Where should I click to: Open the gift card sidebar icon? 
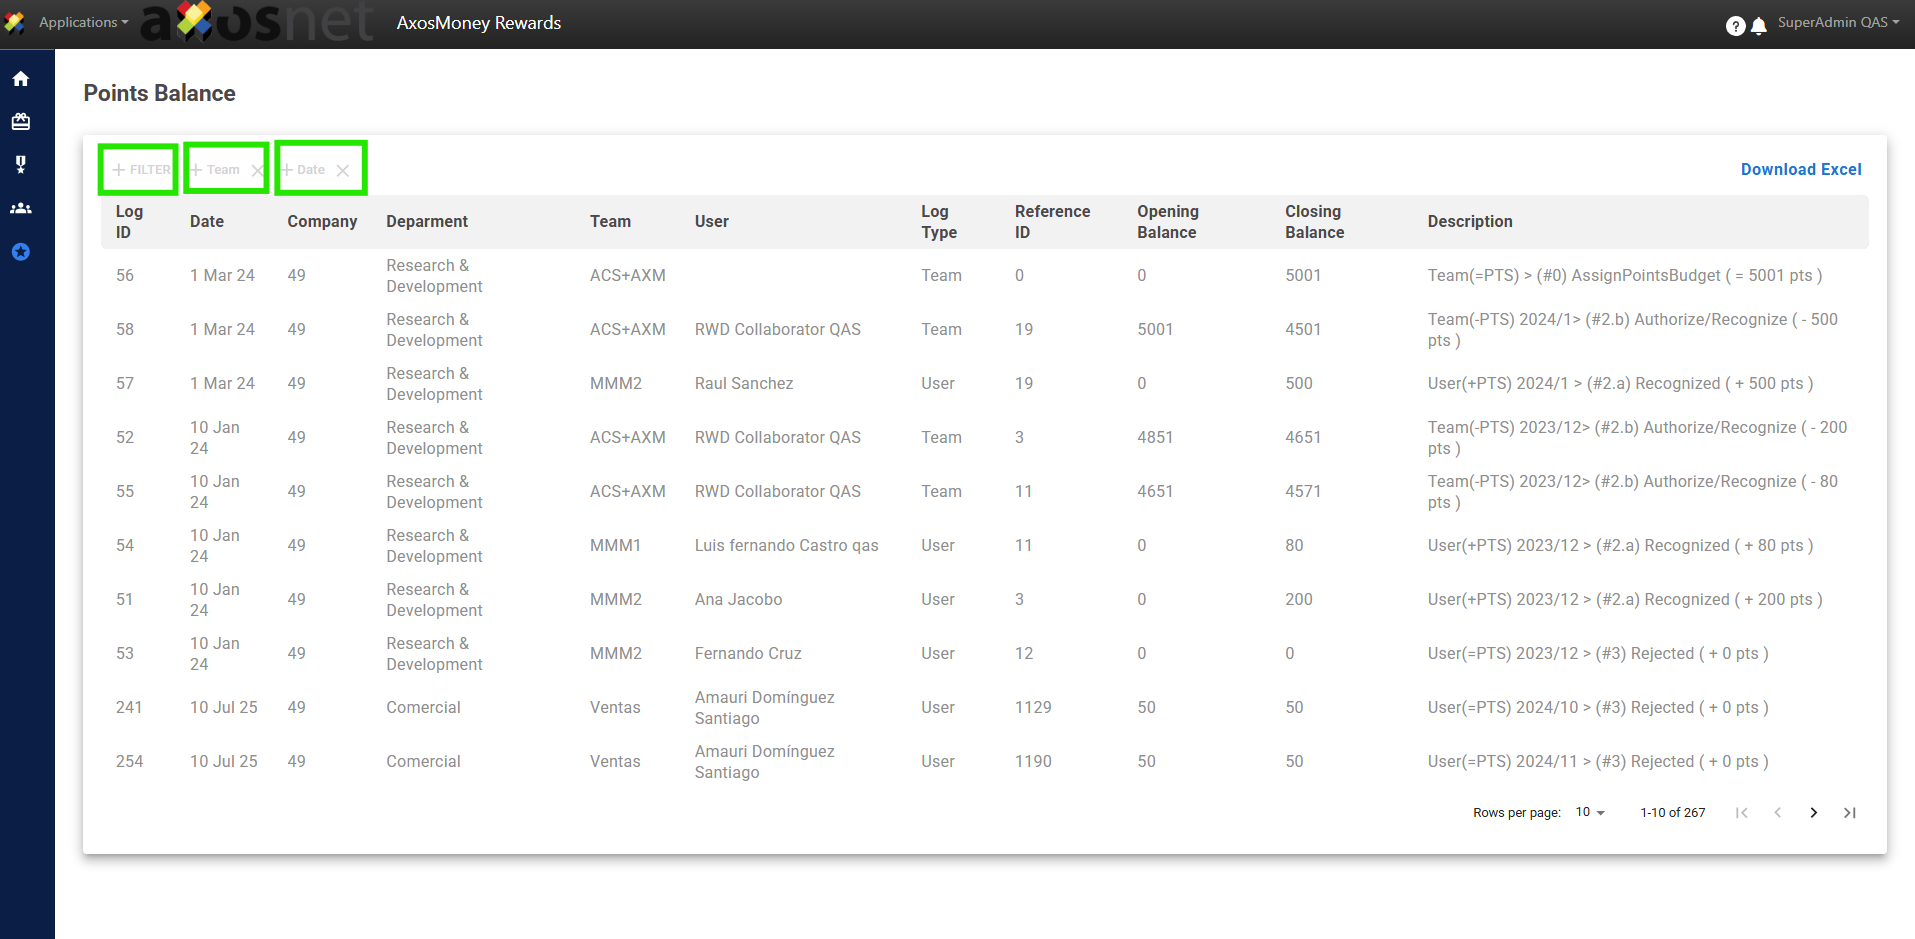(21, 122)
